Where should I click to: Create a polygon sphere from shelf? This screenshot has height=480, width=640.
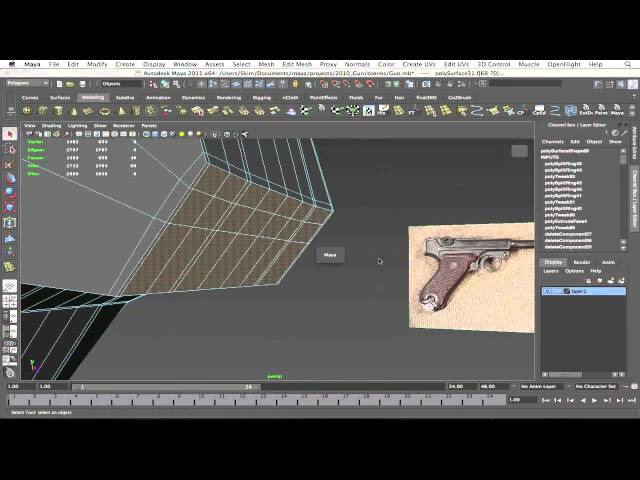click(x=27, y=111)
